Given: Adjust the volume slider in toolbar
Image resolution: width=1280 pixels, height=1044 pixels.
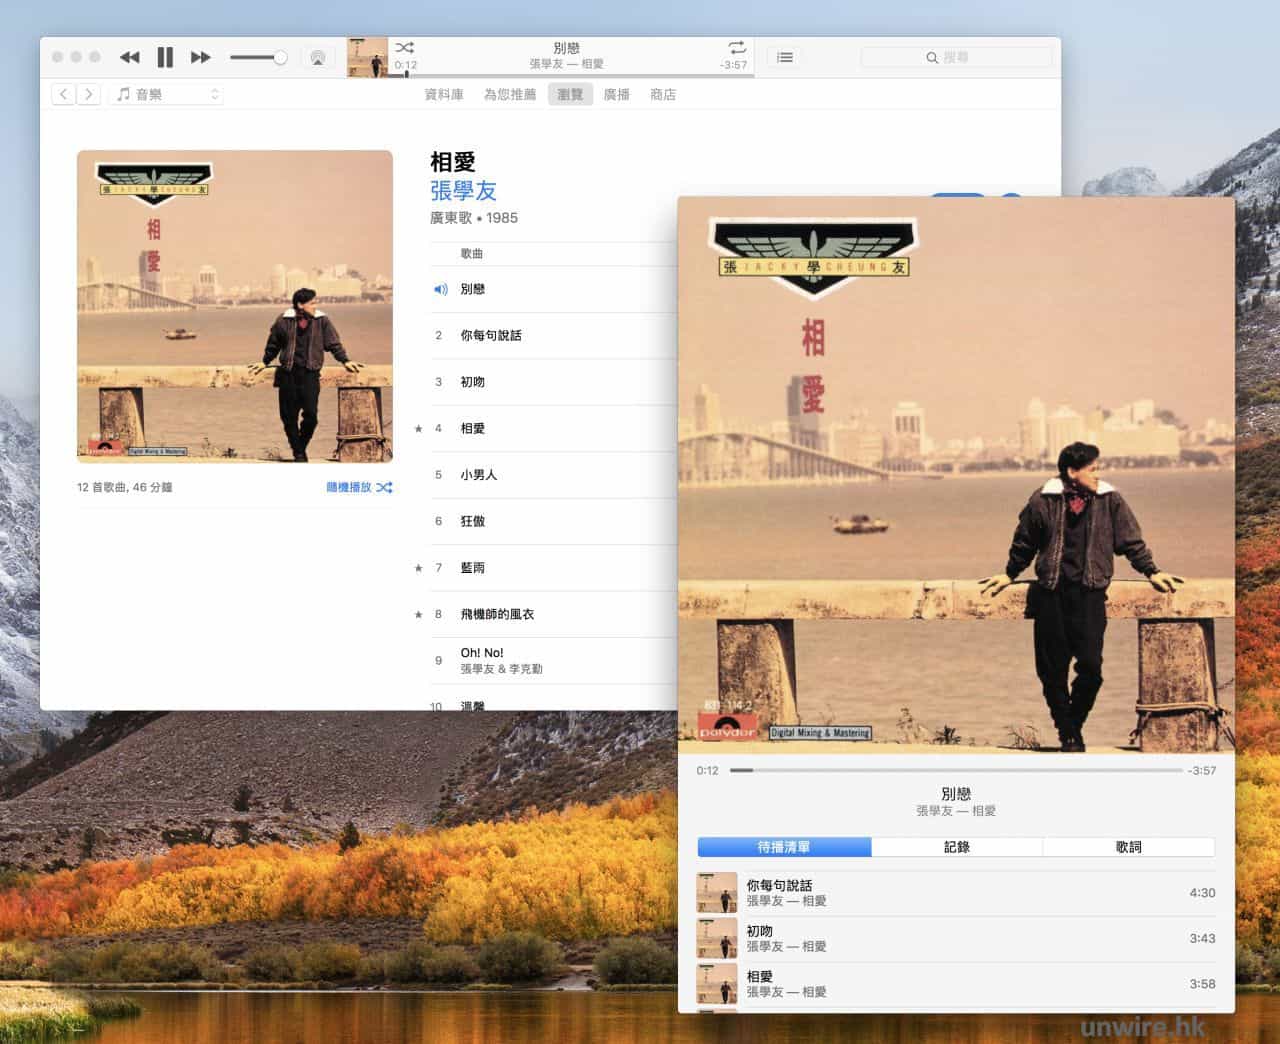Looking at the screenshot, I should point(258,58).
